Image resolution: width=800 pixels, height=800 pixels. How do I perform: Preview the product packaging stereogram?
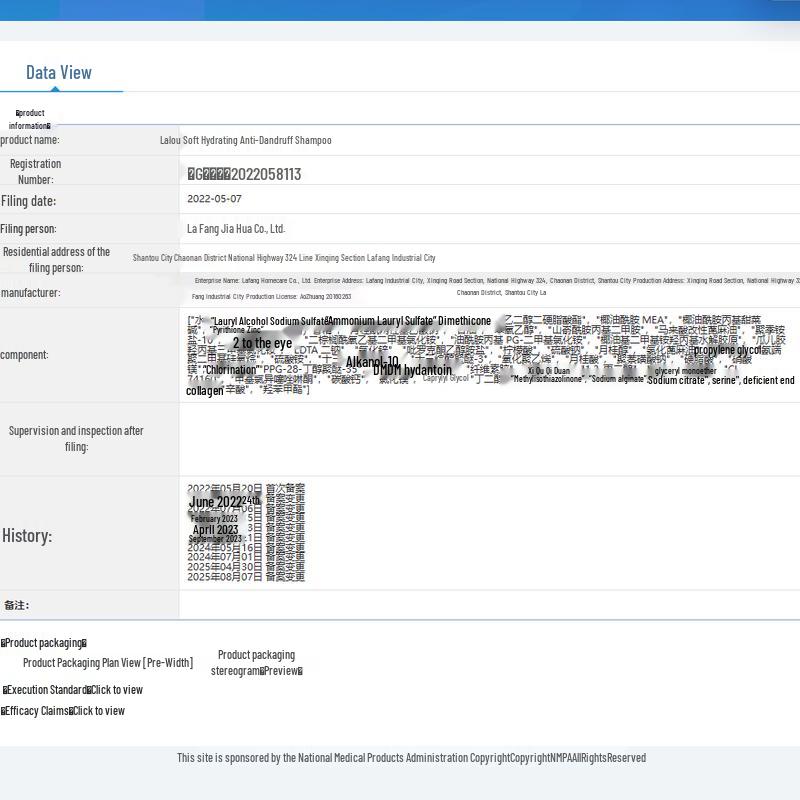256,663
